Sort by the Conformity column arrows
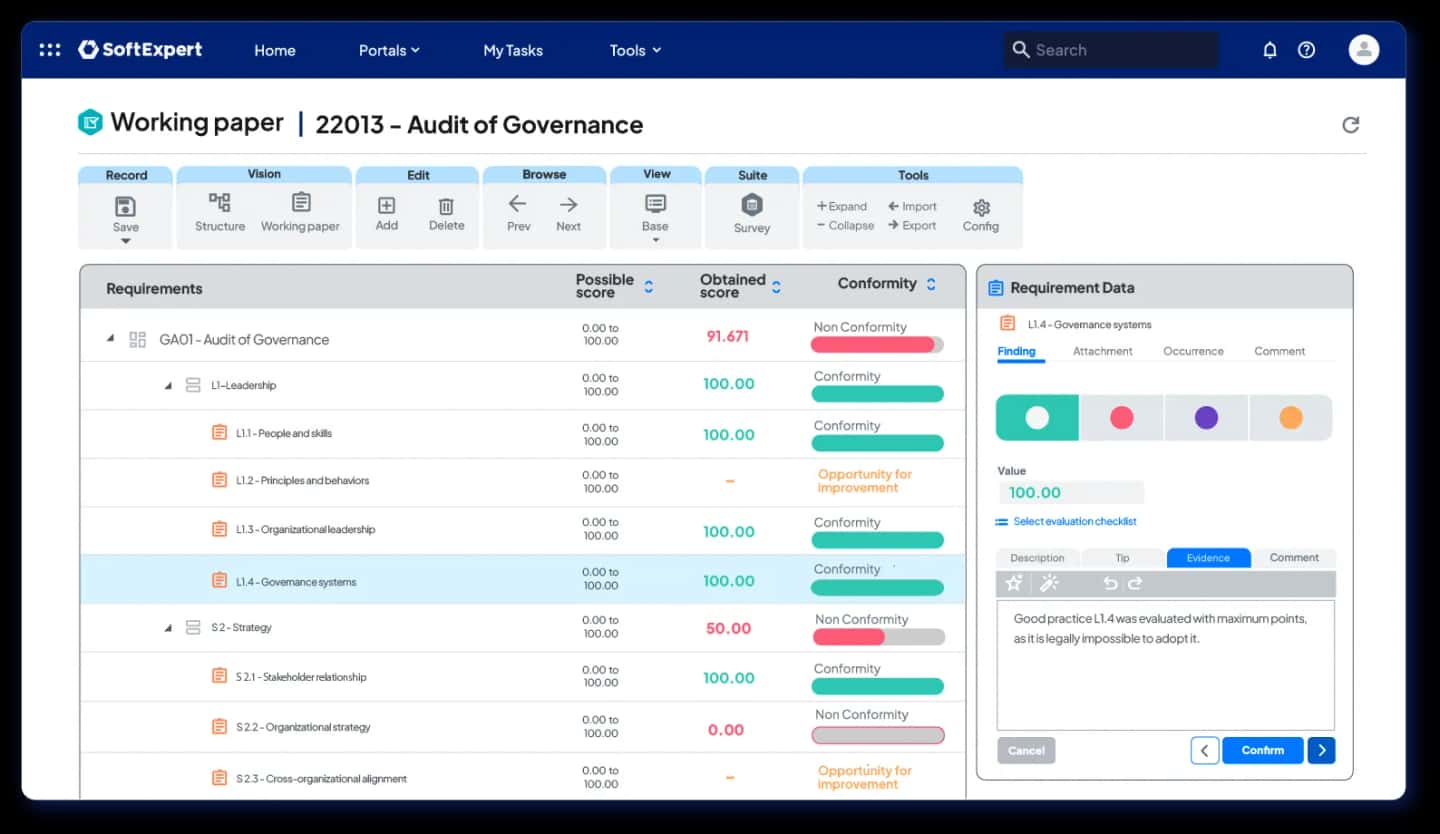1440x834 pixels. [x=931, y=284]
